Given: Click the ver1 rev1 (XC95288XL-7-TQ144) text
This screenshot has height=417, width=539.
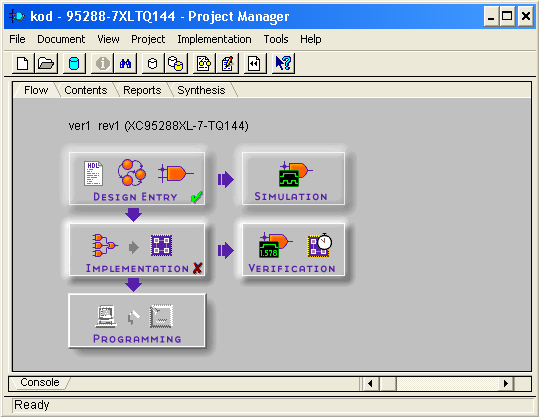Looking at the screenshot, I should pos(158,126).
